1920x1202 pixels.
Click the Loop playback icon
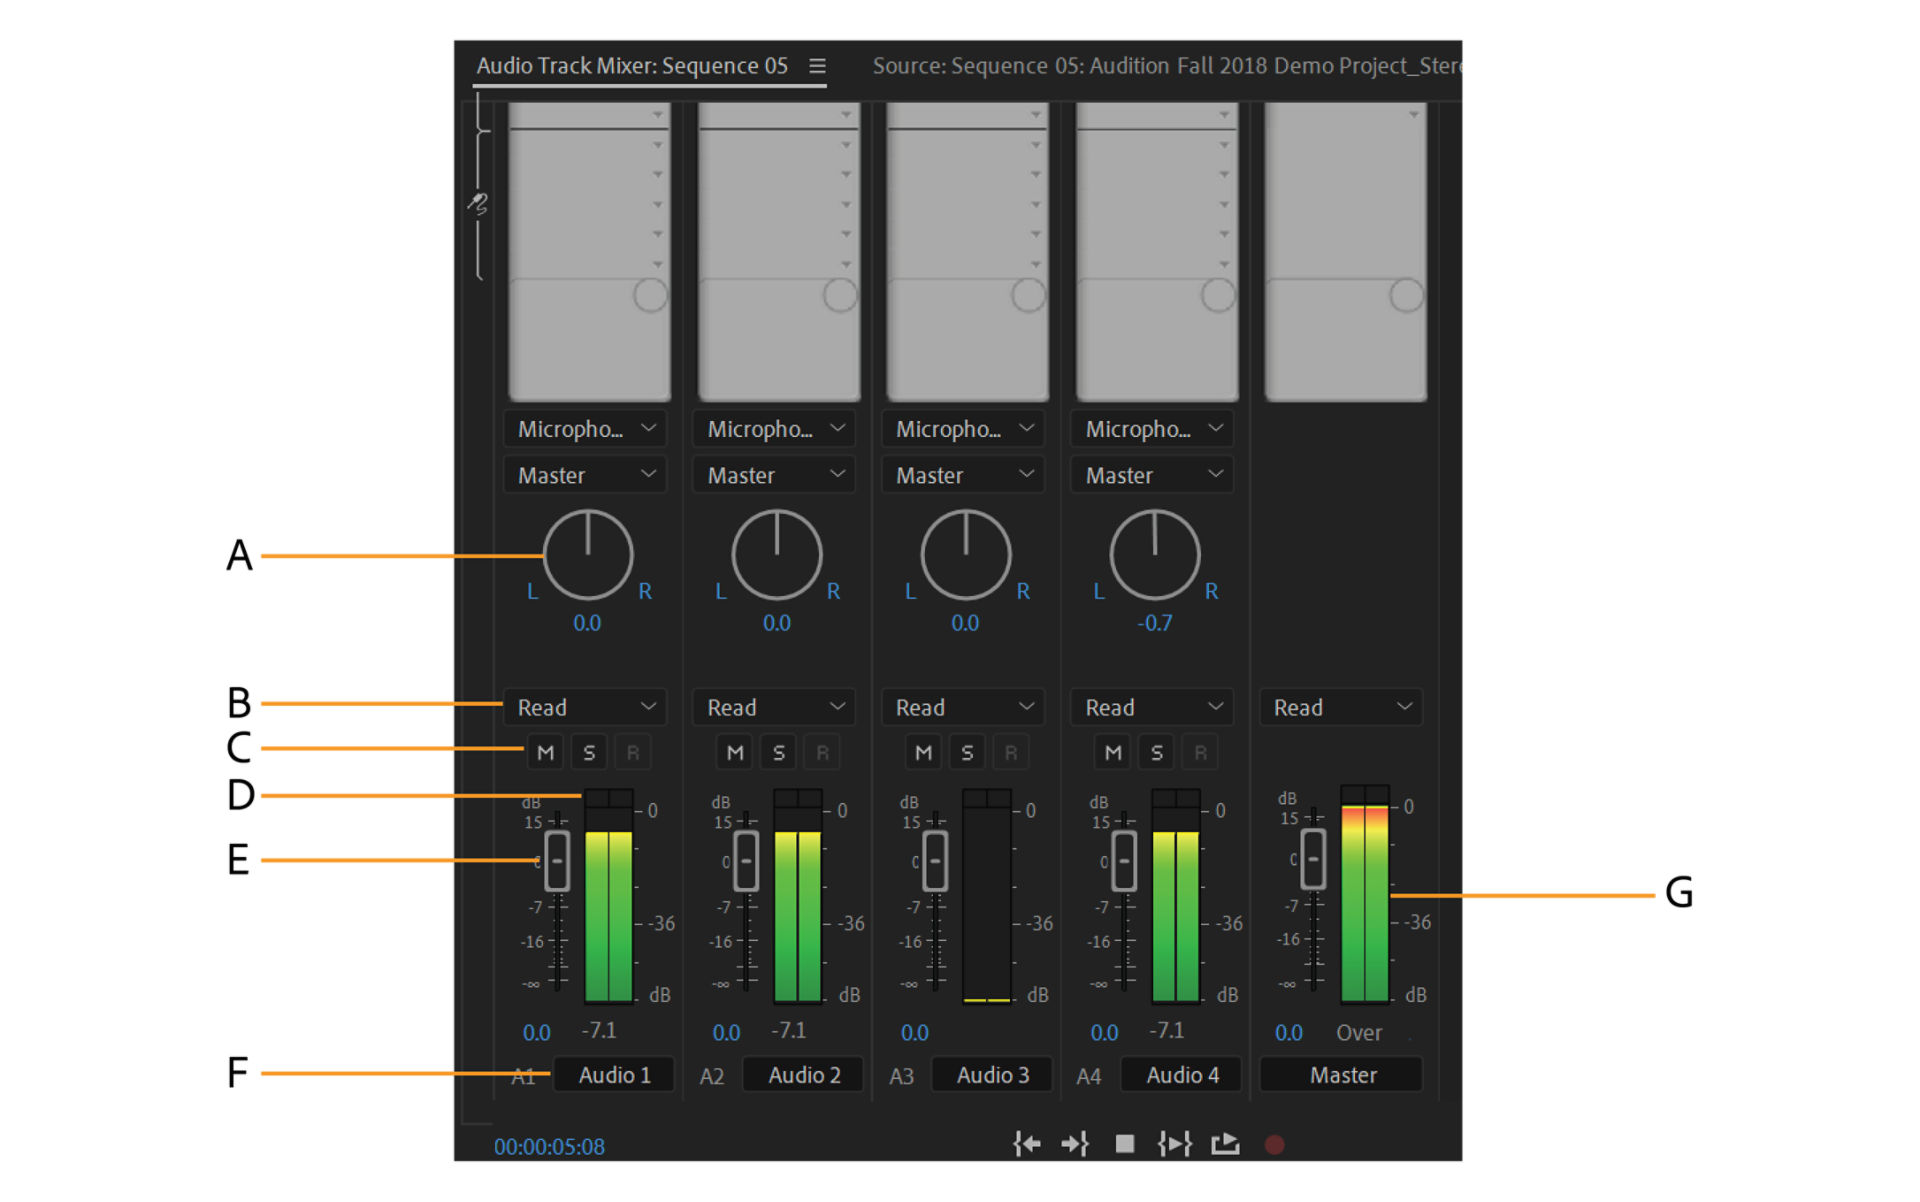(x=1226, y=1143)
